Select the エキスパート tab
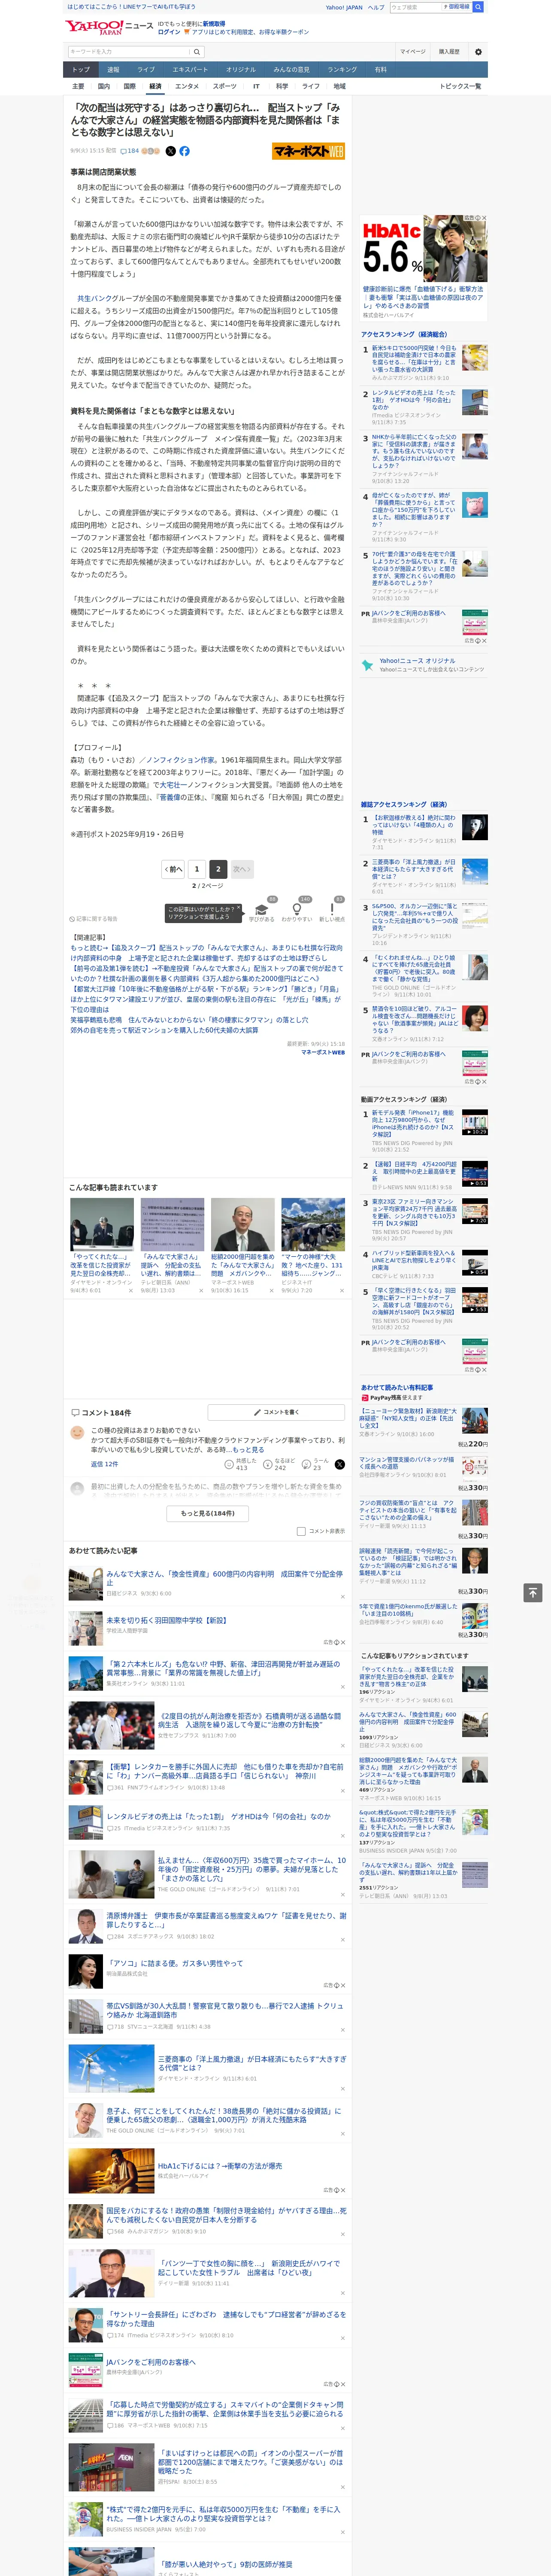The width and height of the screenshot is (551, 2576). point(190,70)
